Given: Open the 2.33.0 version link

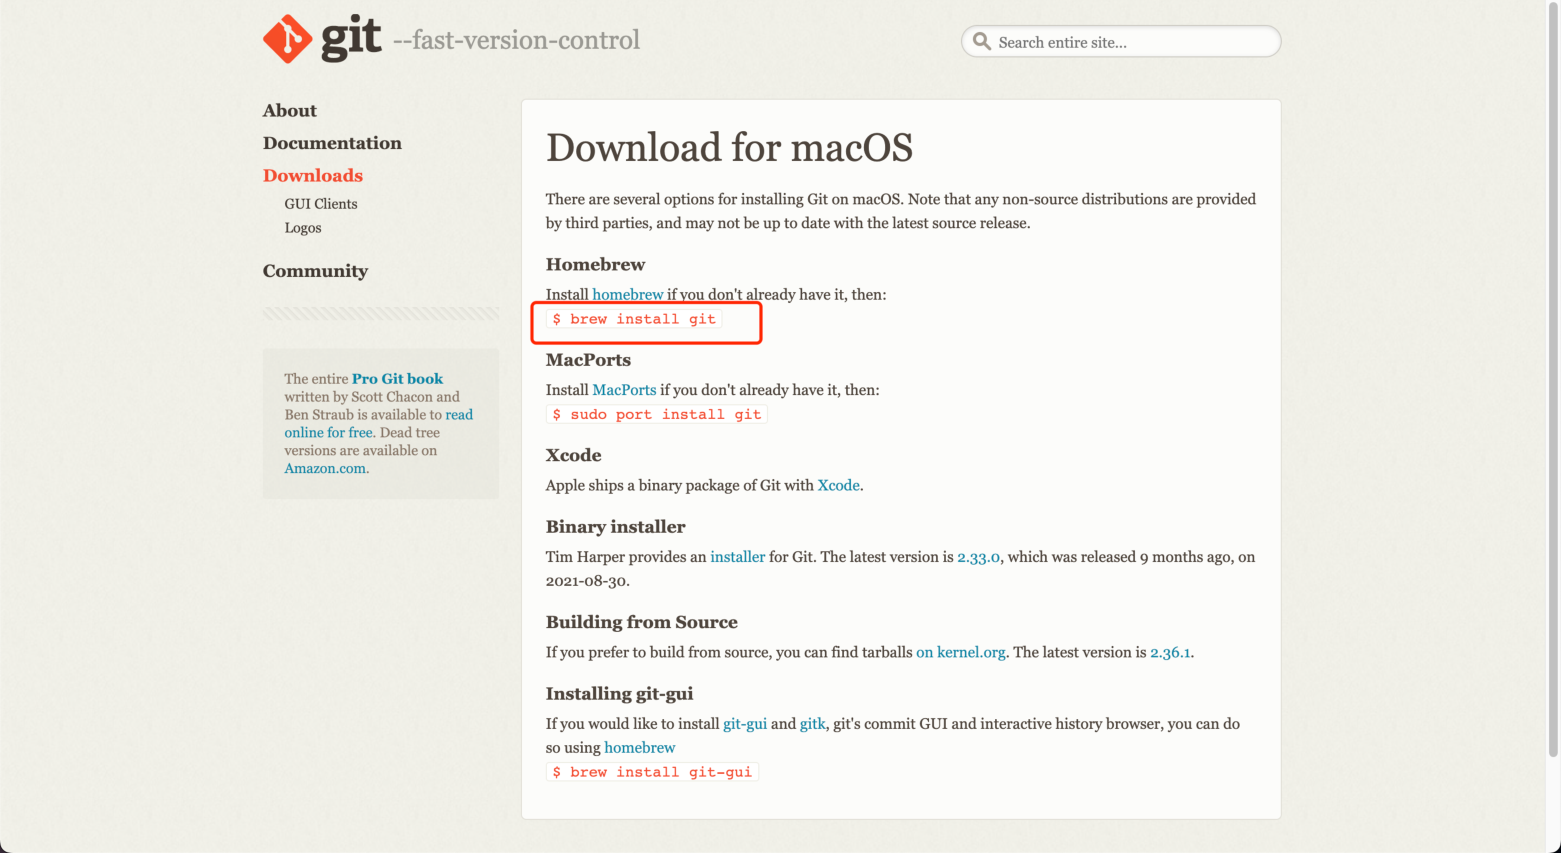Looking at the screenshot, I should (978, 557).
